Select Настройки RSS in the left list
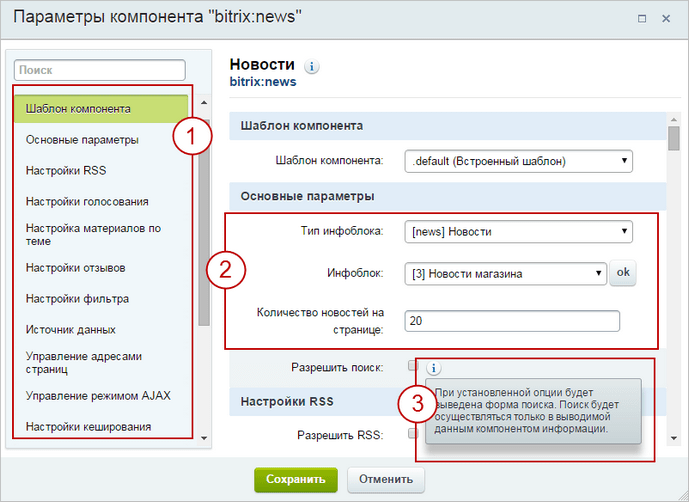 66,171
